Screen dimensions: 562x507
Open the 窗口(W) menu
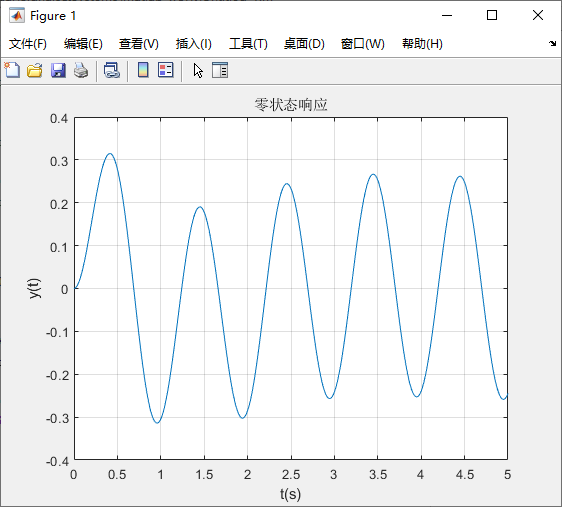pos(362,44)
